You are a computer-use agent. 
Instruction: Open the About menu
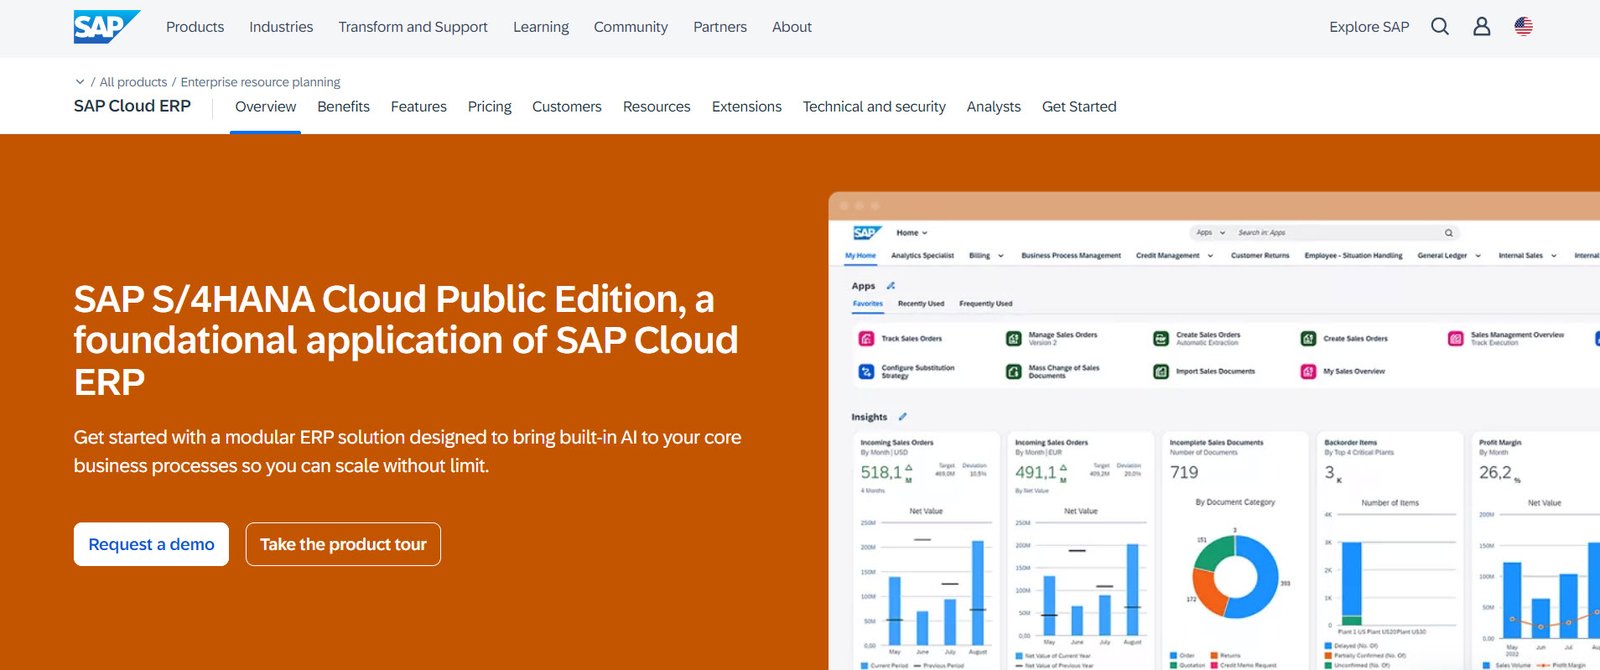[792, 27]
